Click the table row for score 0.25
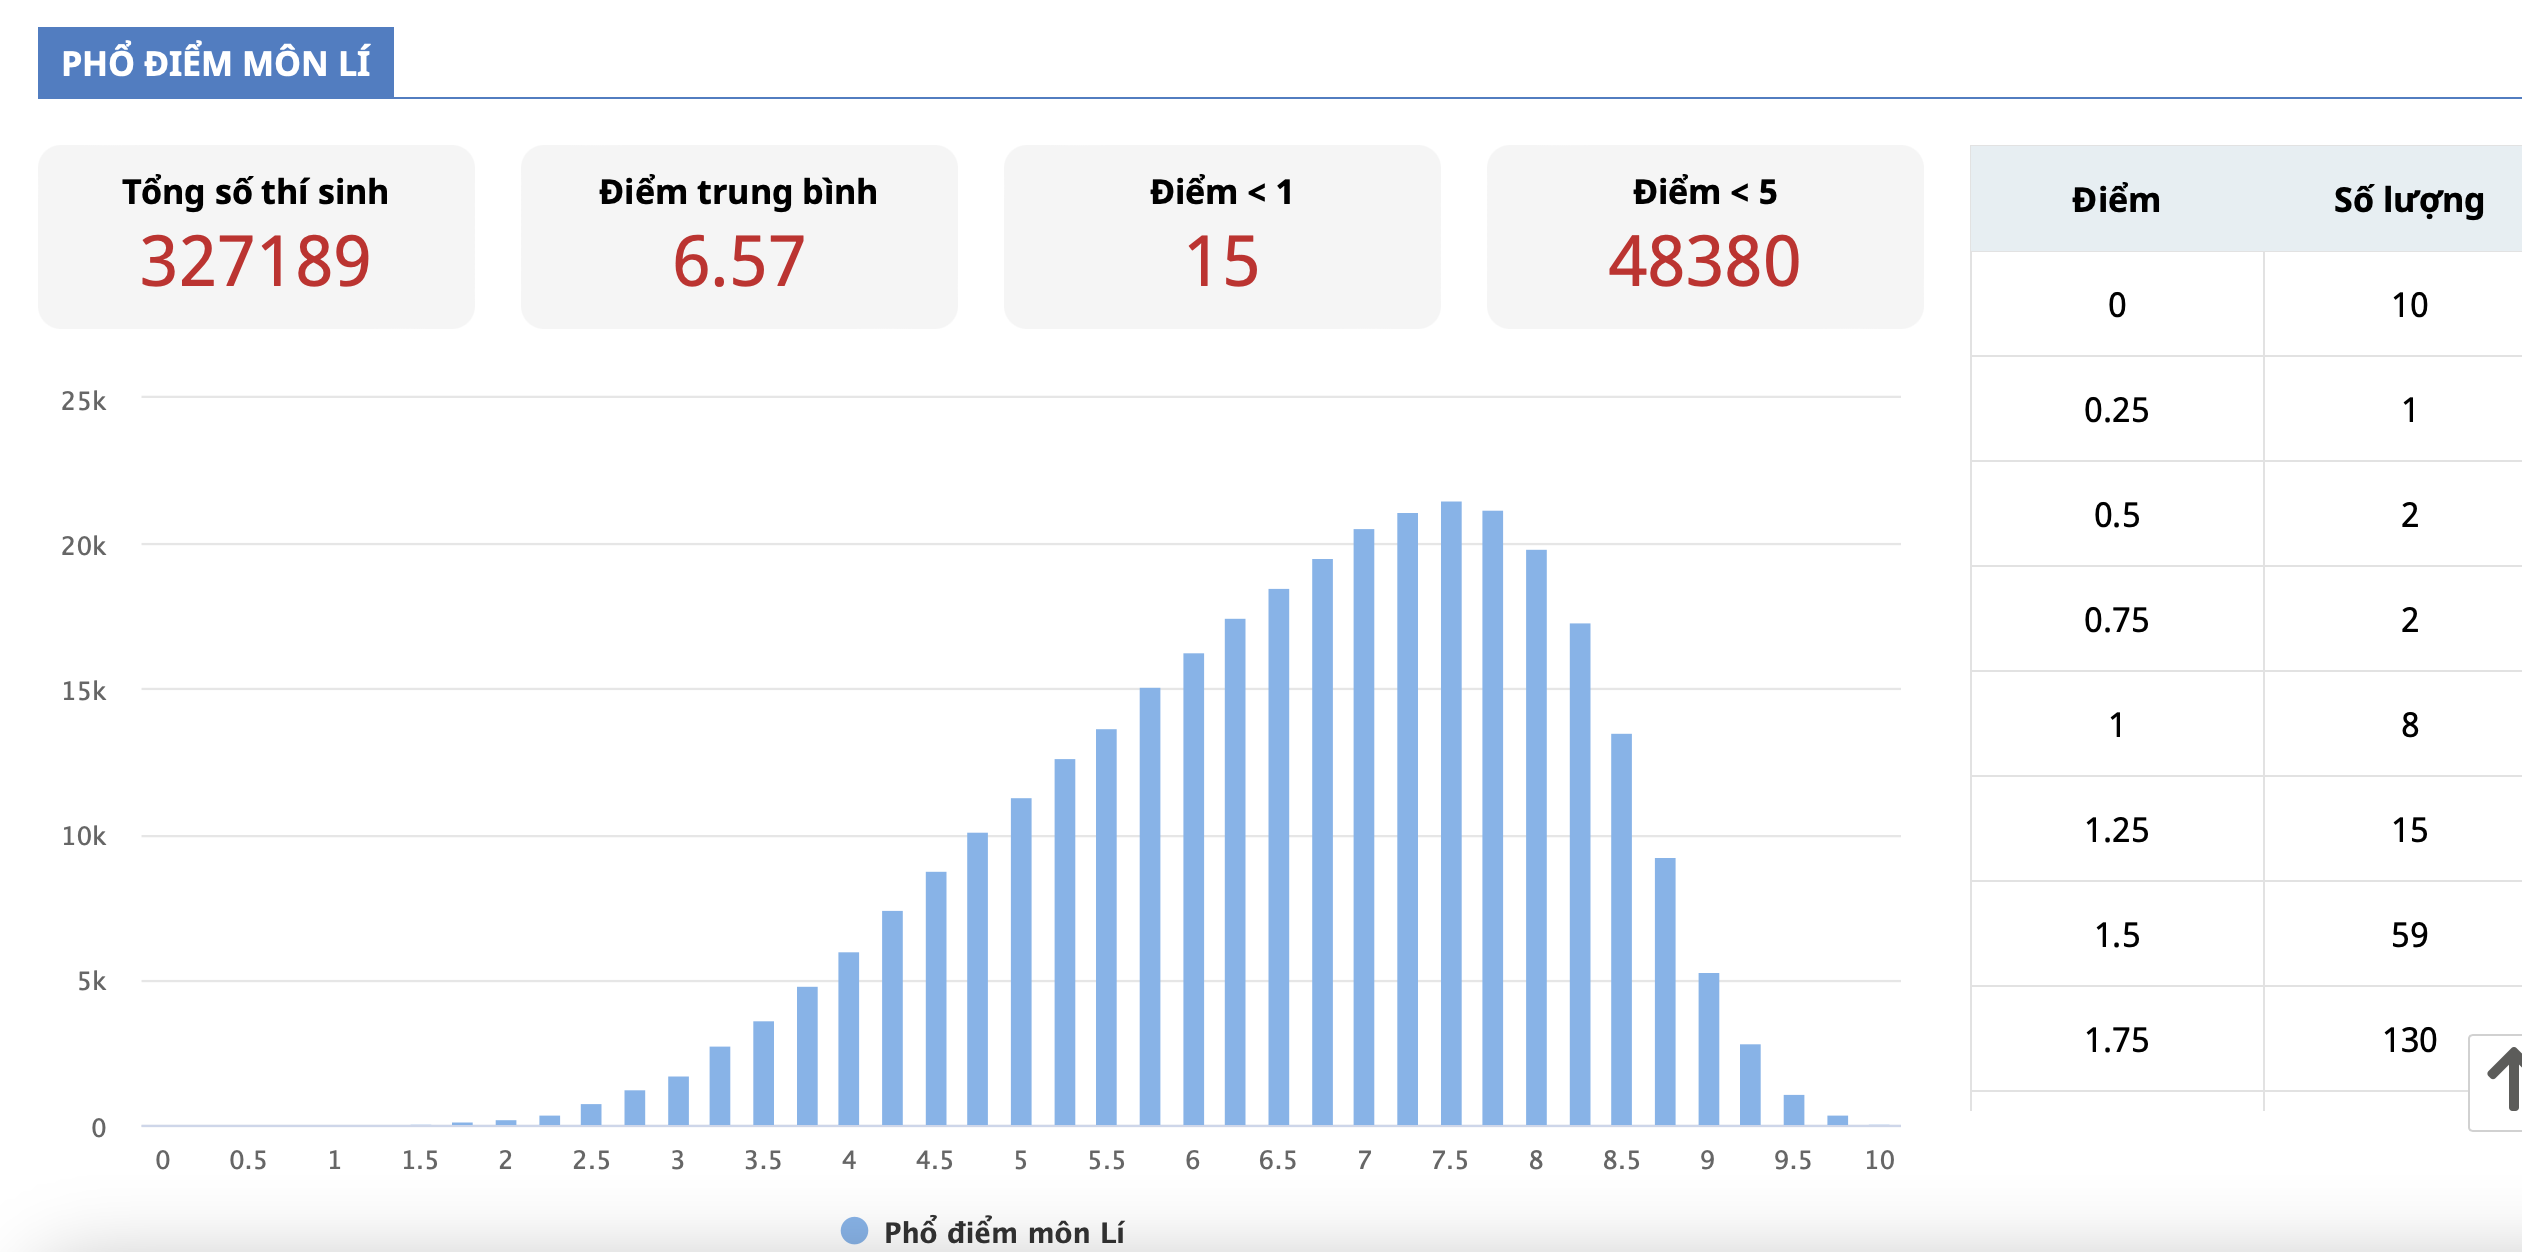 (x=2116, y=410)
